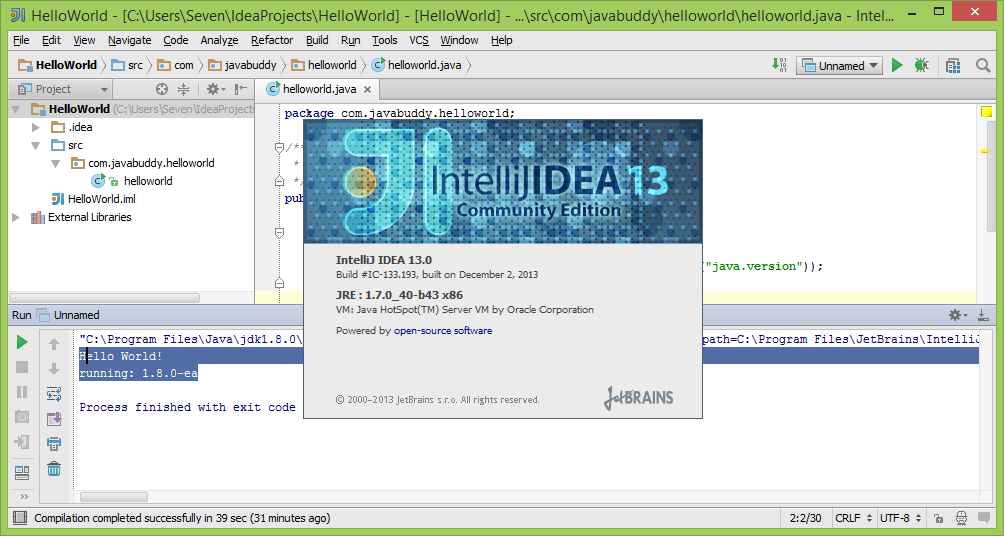Expand External Libraries node
Viewport: 1004px width, 536px height.
pos(16,218)
